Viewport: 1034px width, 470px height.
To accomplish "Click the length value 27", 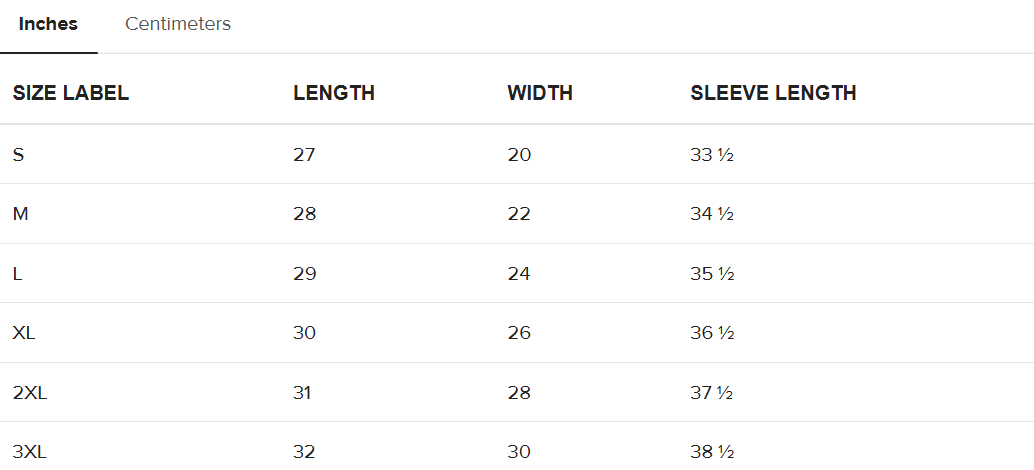I will point(304,155).
